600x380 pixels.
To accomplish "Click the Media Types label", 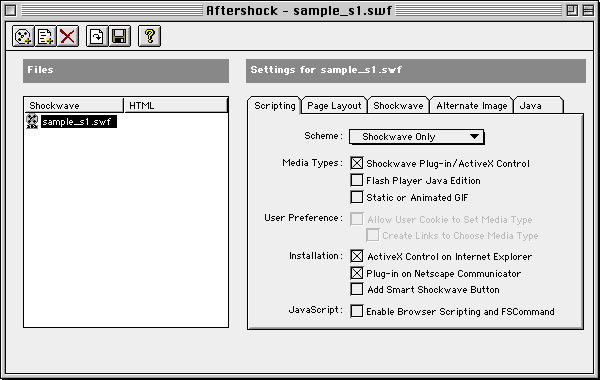I will (x=312, y=163).
